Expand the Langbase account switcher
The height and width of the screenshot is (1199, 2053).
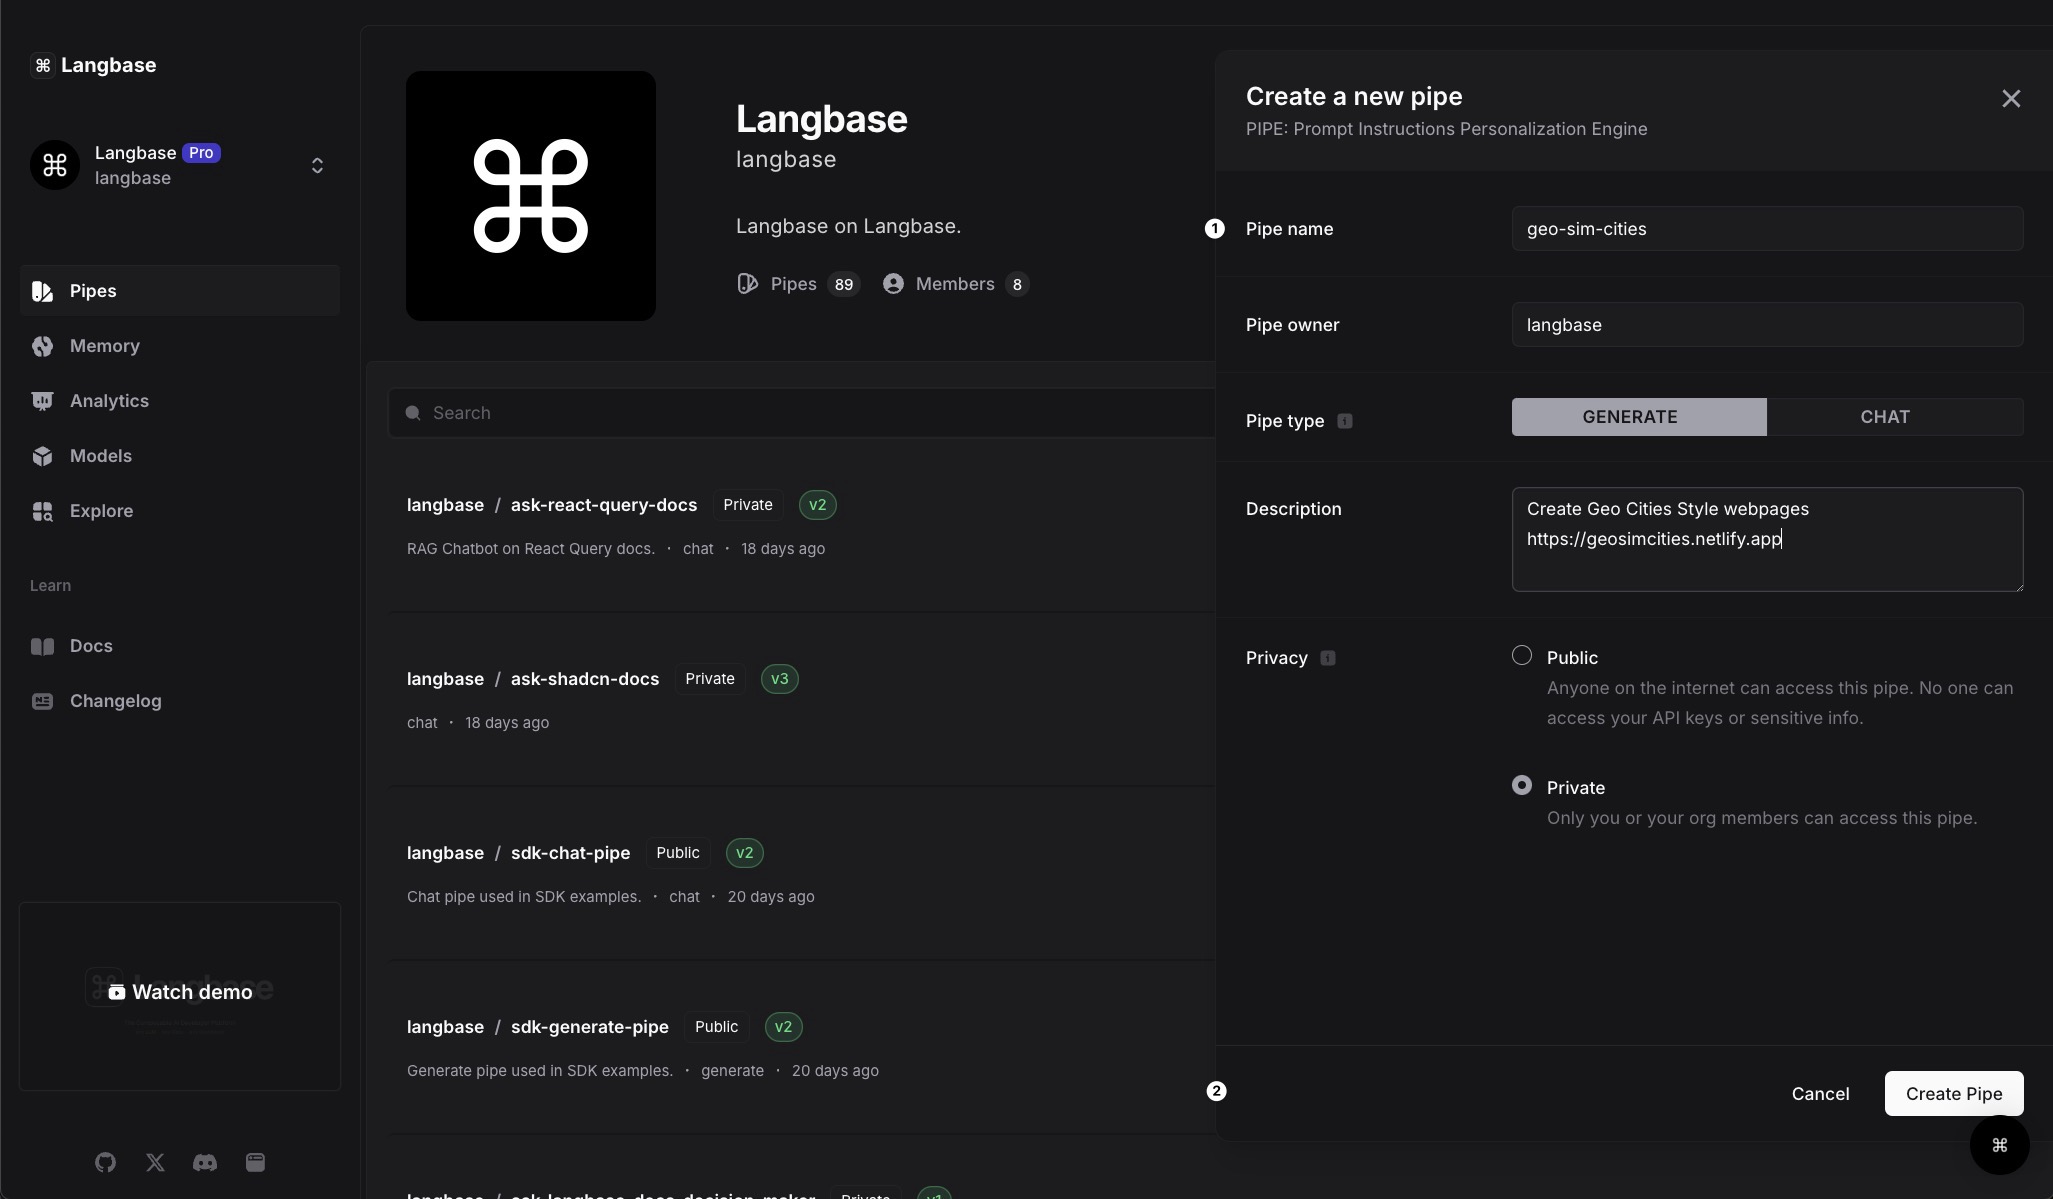[317, 165]
